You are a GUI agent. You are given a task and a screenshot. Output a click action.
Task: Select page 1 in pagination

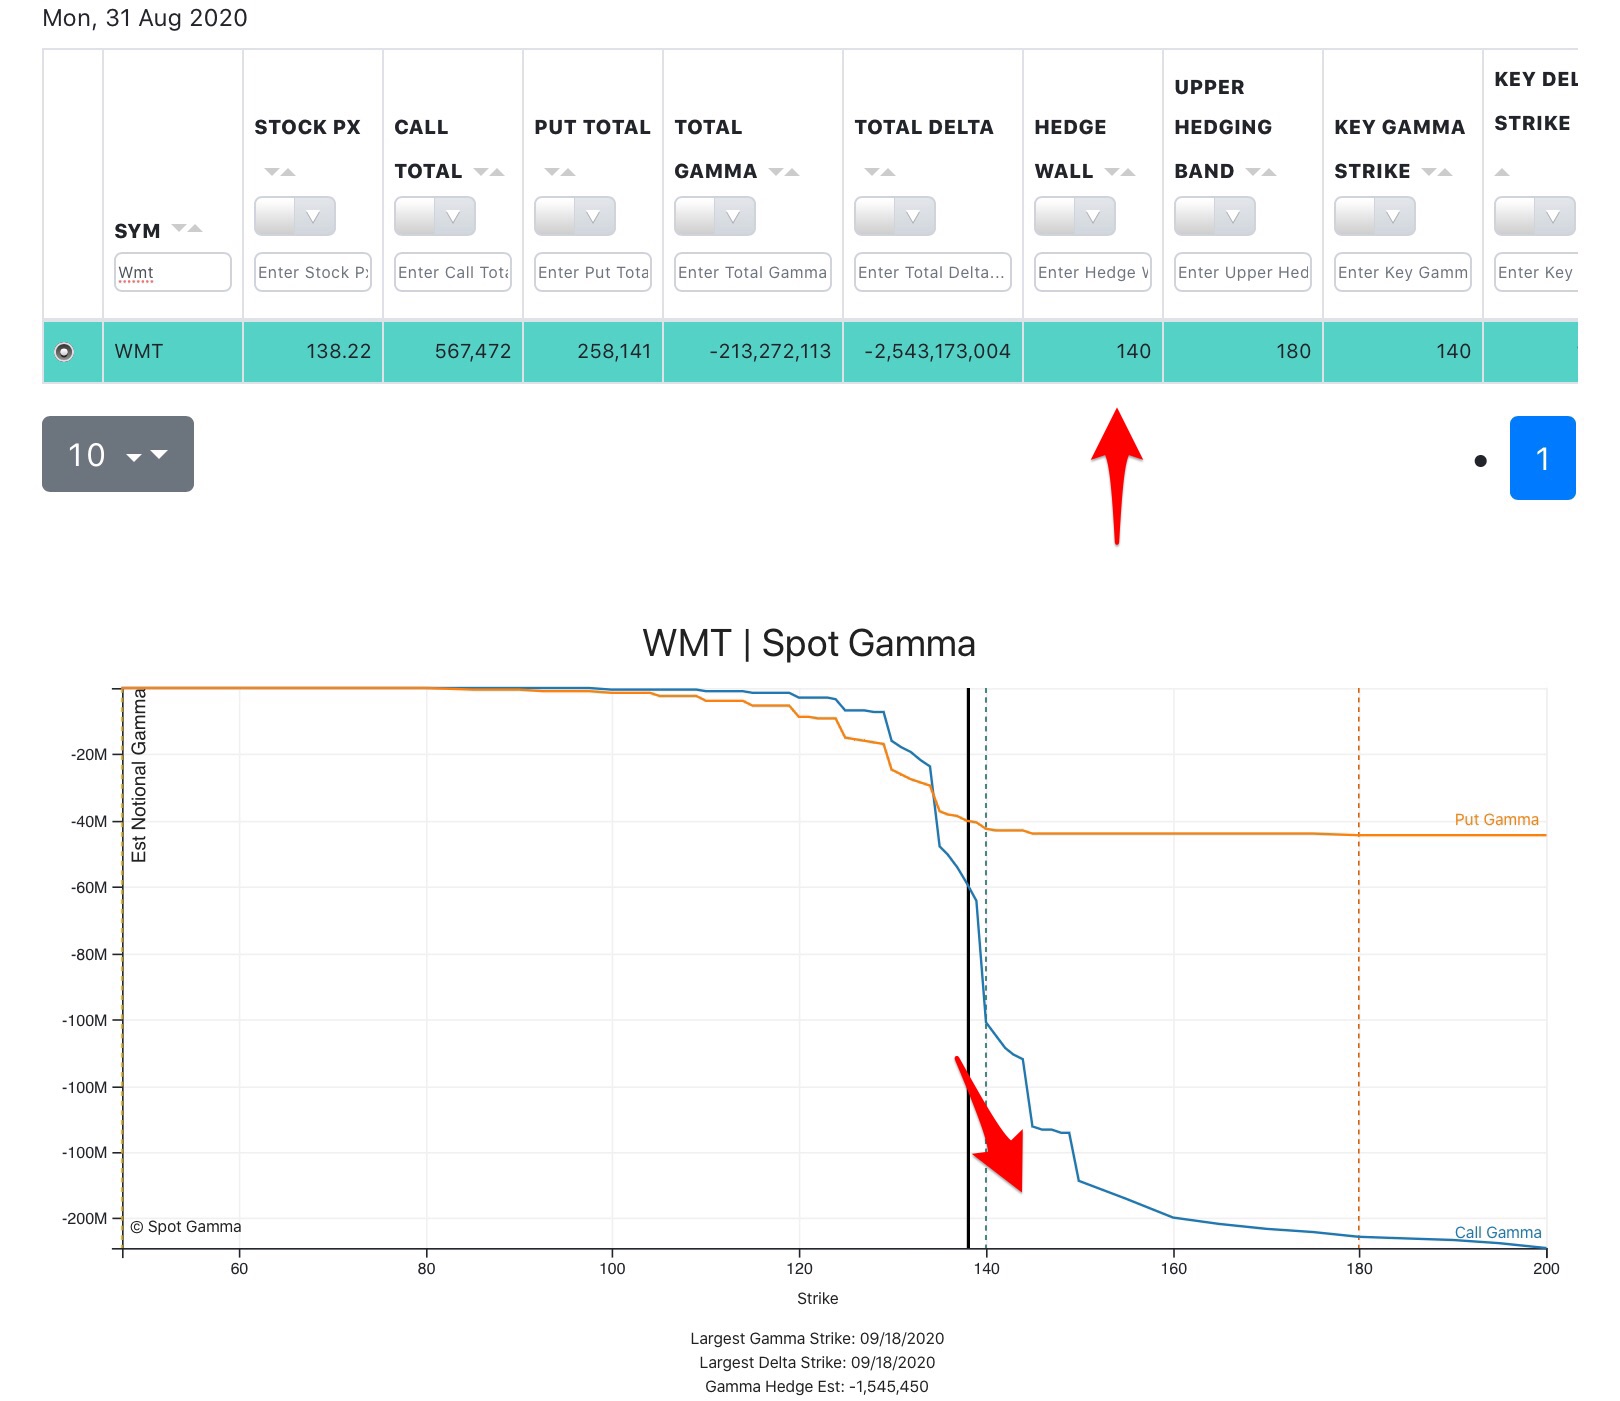pyautogui.click(x=1543, y=459)
